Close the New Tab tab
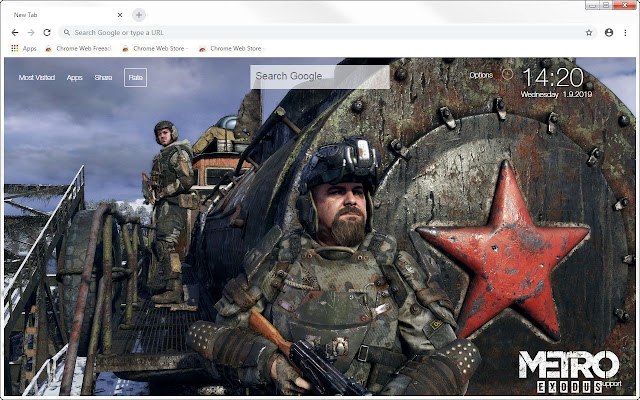 pyautogui.click(x=120, y=15)
